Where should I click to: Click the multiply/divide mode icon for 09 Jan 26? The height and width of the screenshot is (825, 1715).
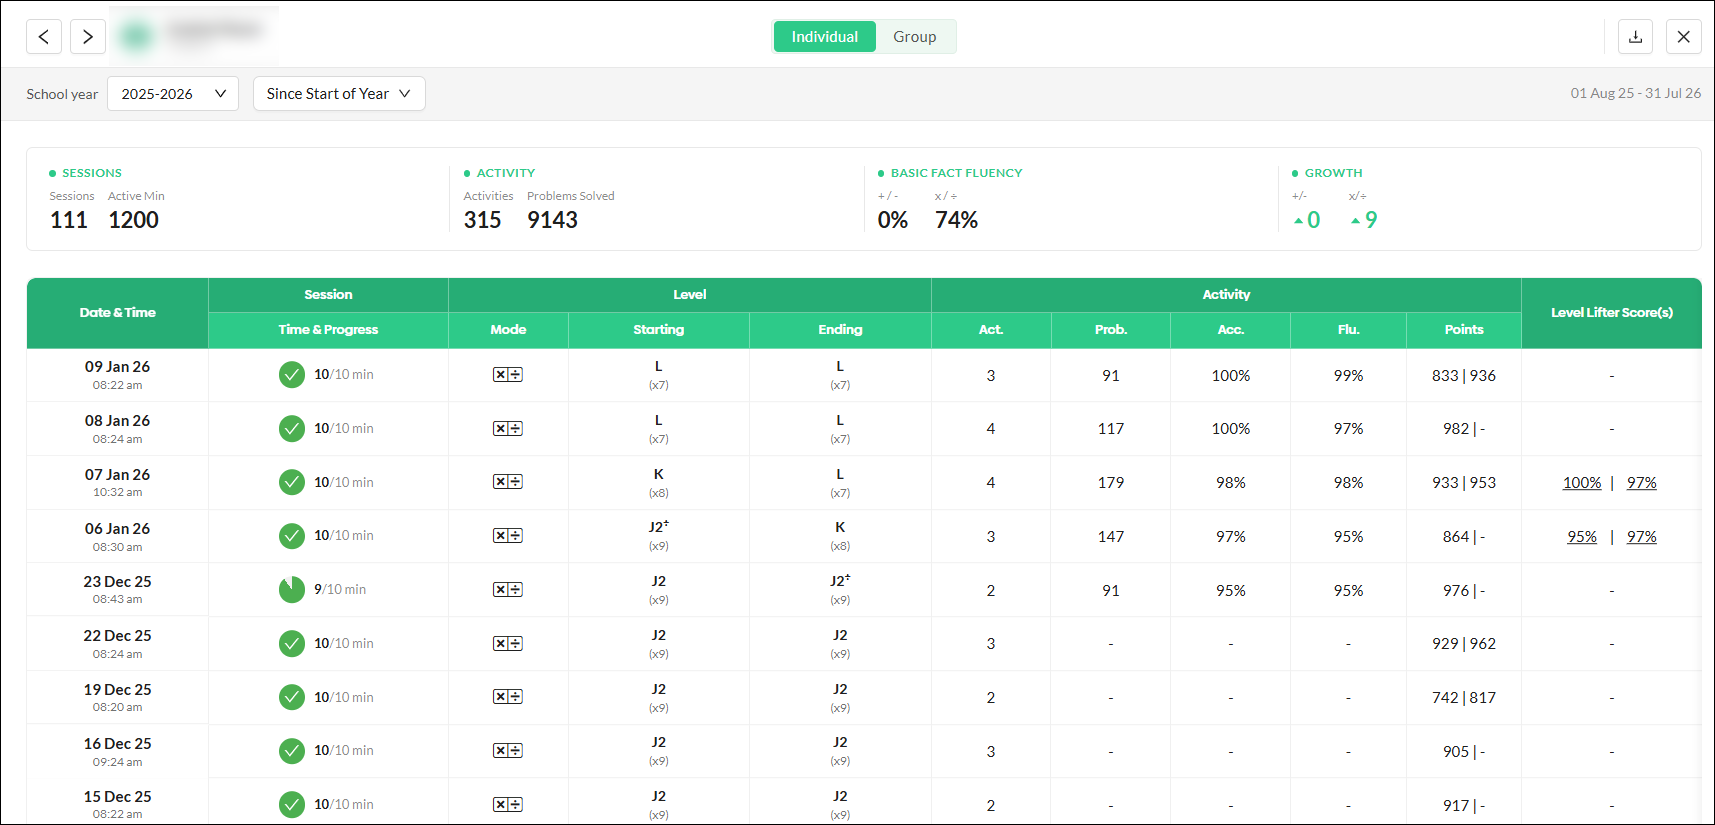click(x=508, y=375)
